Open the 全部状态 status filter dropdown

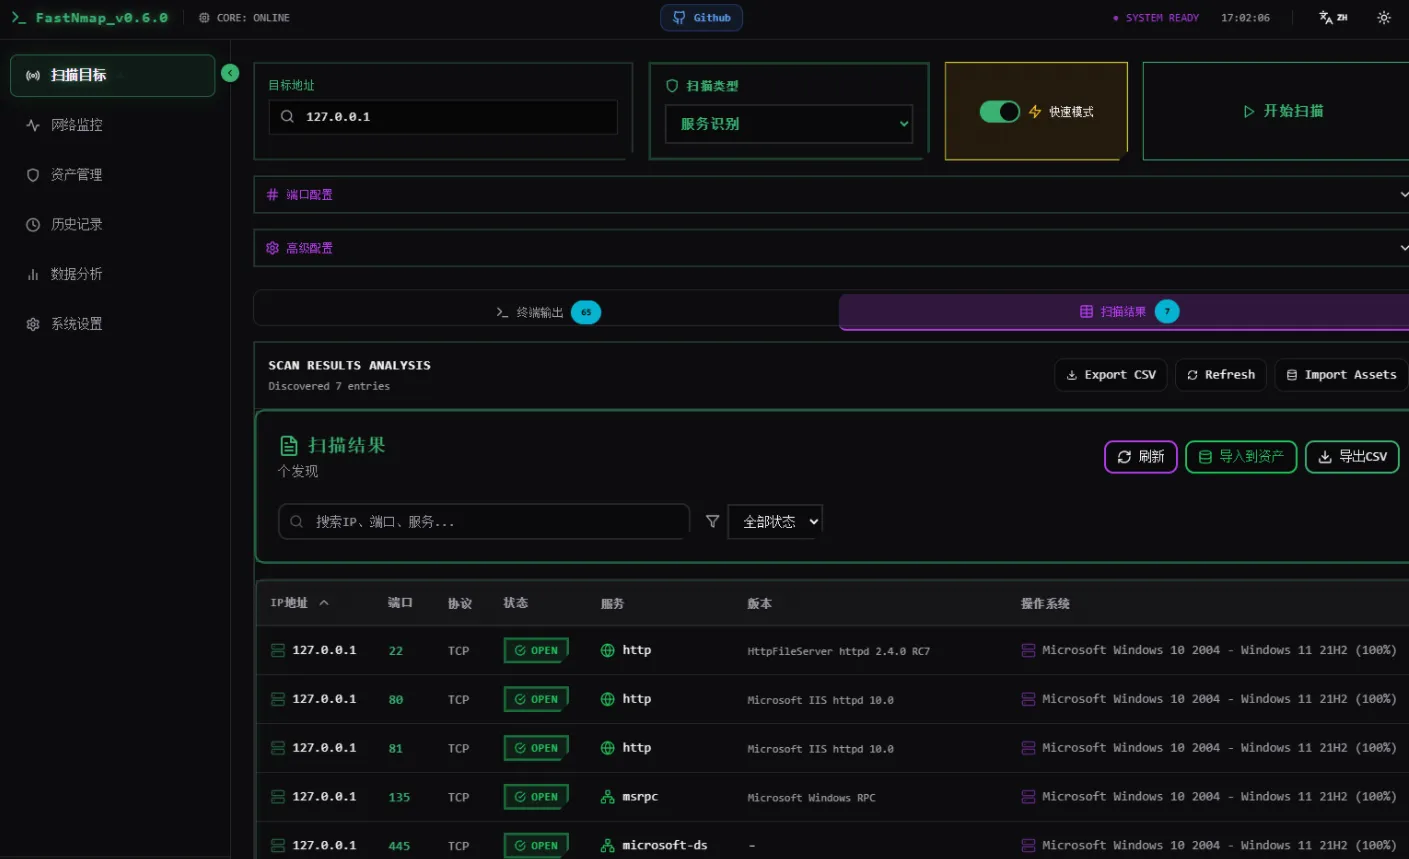[775, 522]
